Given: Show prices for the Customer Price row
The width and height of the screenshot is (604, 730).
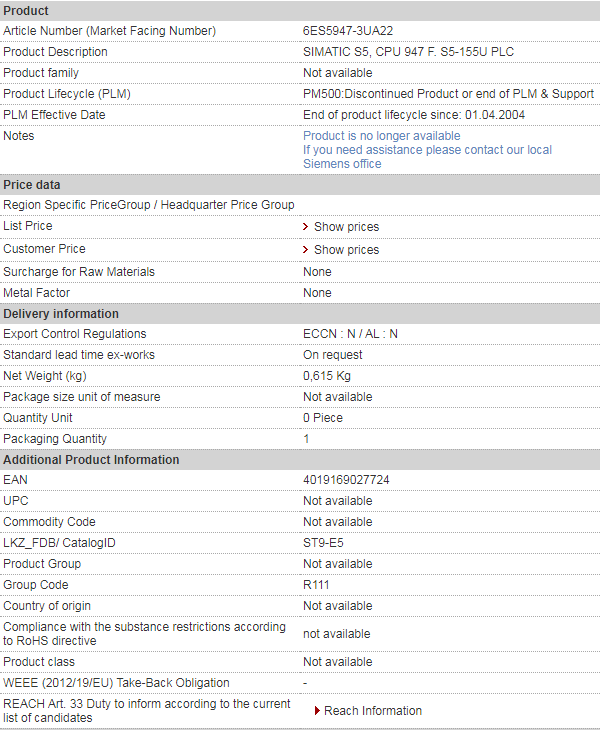Looking at the screenshot, I should 346,249.
